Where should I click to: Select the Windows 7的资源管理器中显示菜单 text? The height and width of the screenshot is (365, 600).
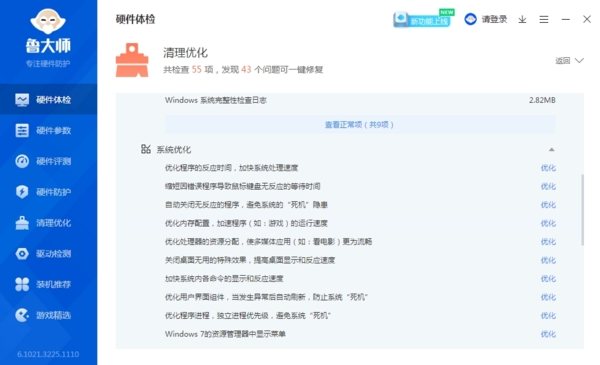(225, 334)
